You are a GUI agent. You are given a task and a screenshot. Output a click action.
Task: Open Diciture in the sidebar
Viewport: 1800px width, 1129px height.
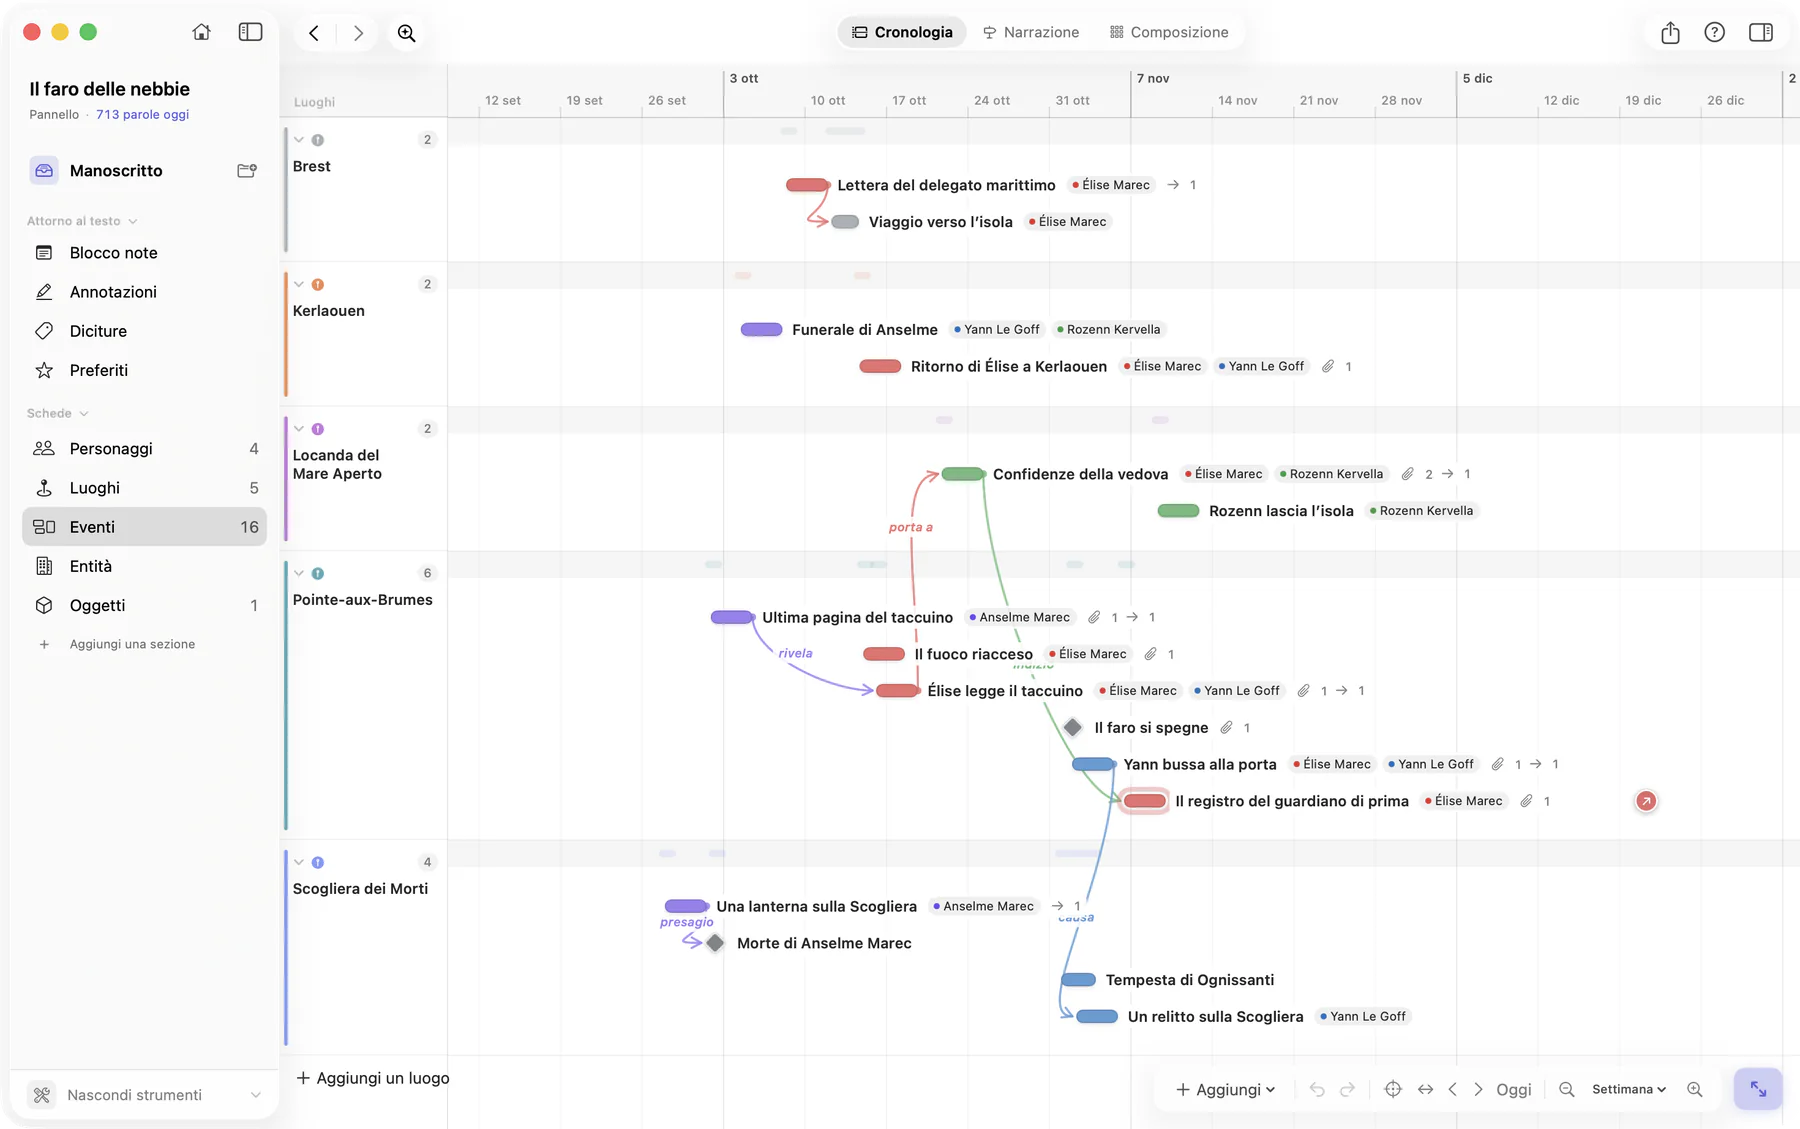[144, 331]
